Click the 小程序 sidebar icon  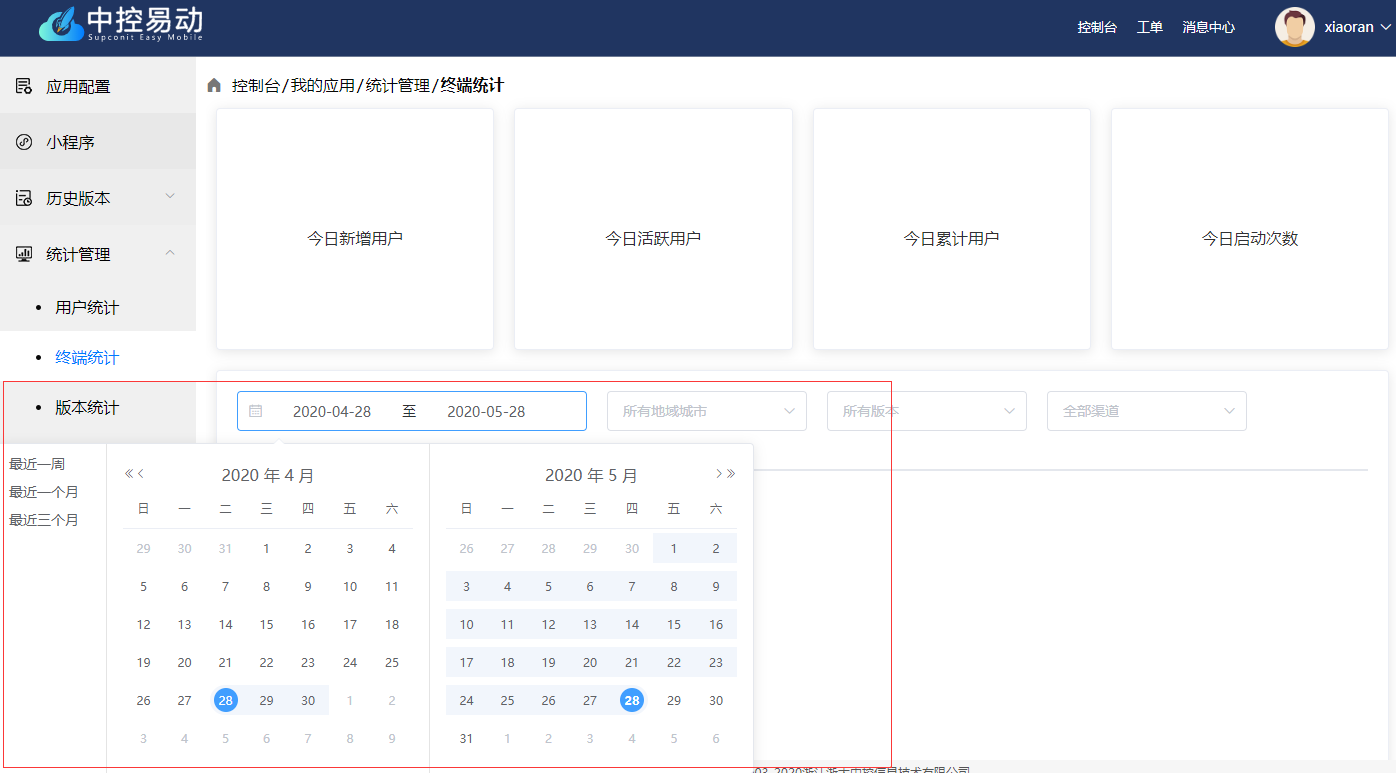coord(24,142)
